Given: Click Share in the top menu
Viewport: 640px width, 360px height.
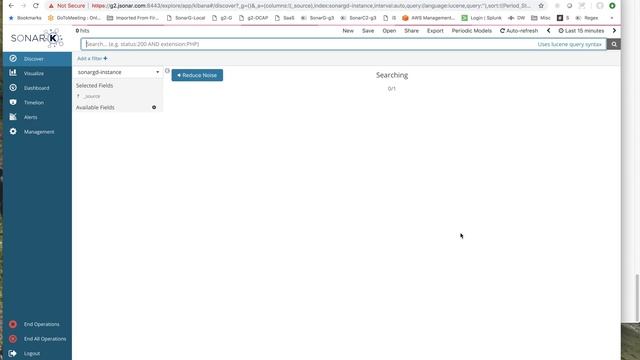Looking at the screenshot, I should [411, 31].
